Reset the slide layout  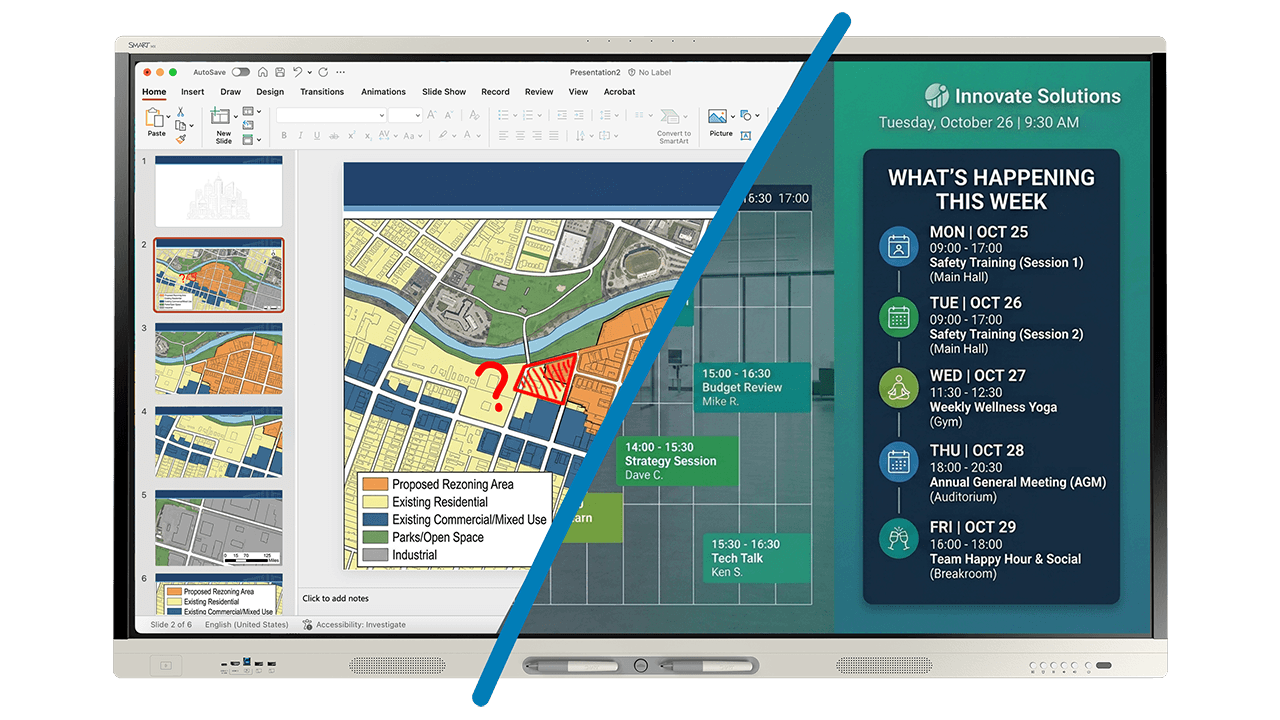[248, 126]
